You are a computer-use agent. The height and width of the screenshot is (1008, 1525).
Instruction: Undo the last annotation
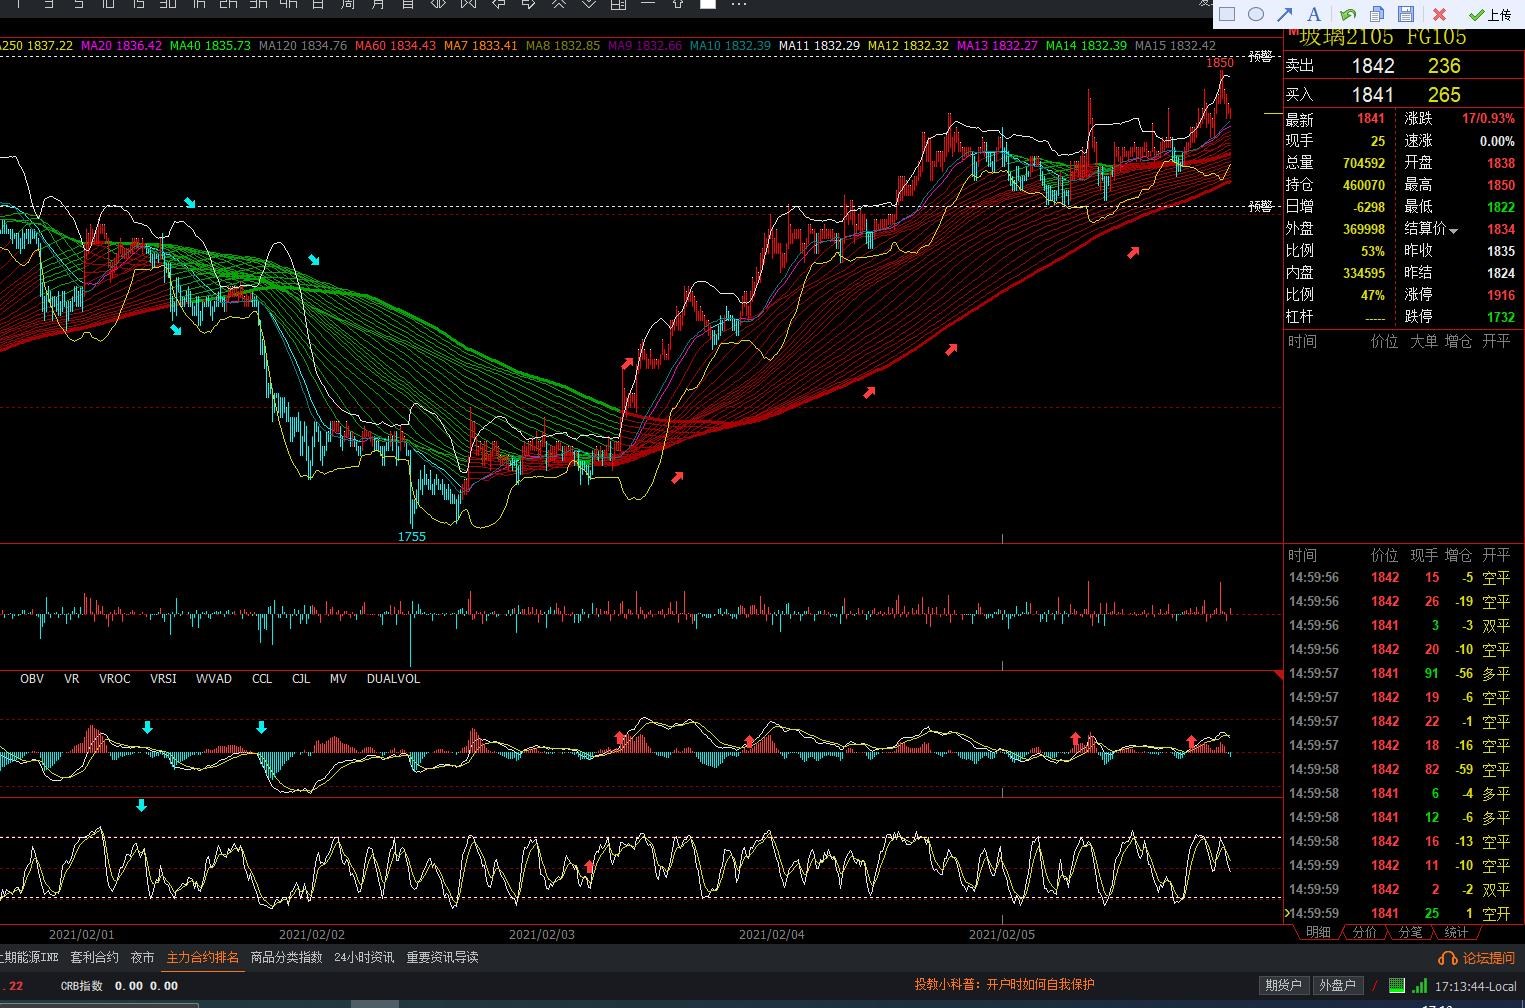pyautogui.click(x=1348, y=14)
